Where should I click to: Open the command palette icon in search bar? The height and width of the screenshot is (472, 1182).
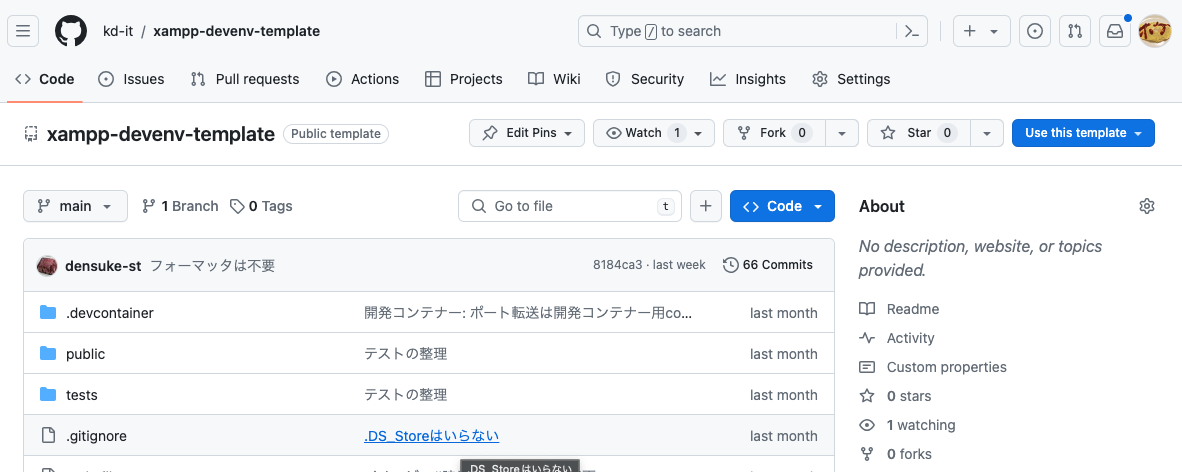(x=912, y=31)
